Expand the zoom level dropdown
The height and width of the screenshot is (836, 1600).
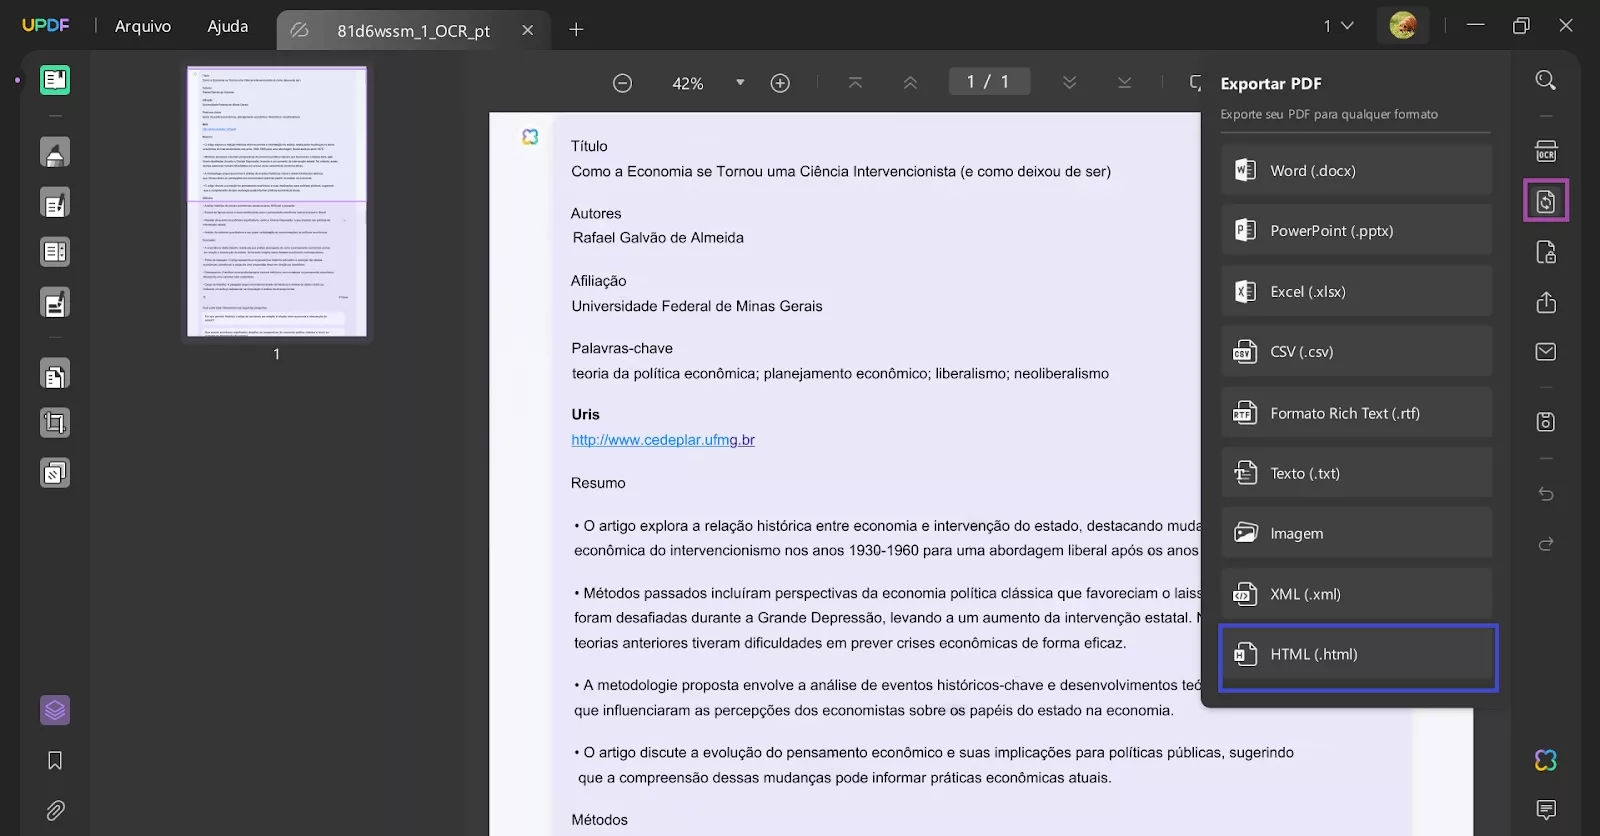740,83
